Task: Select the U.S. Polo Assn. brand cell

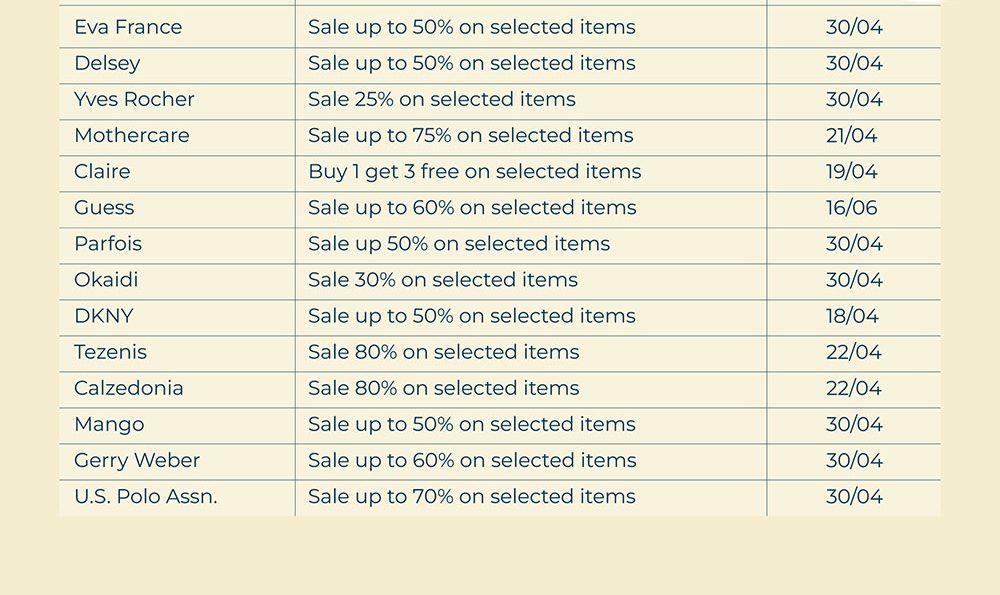Action: pyautogui.click(x=145, y=496)
